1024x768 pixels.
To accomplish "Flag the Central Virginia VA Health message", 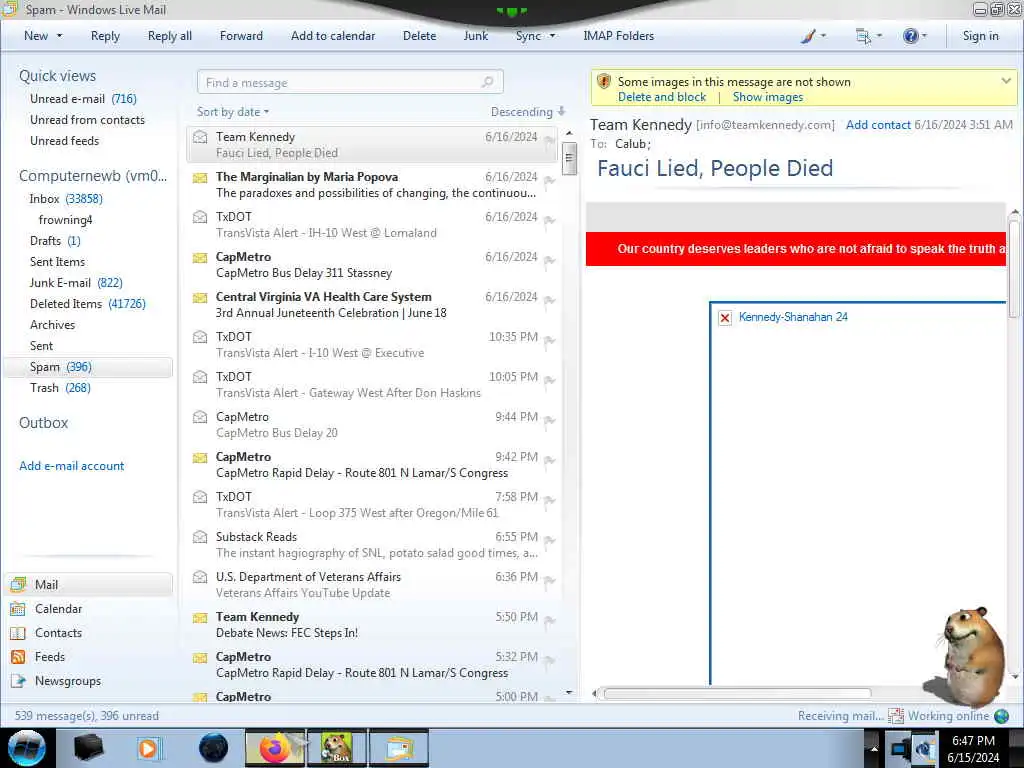I will (550, 301).
